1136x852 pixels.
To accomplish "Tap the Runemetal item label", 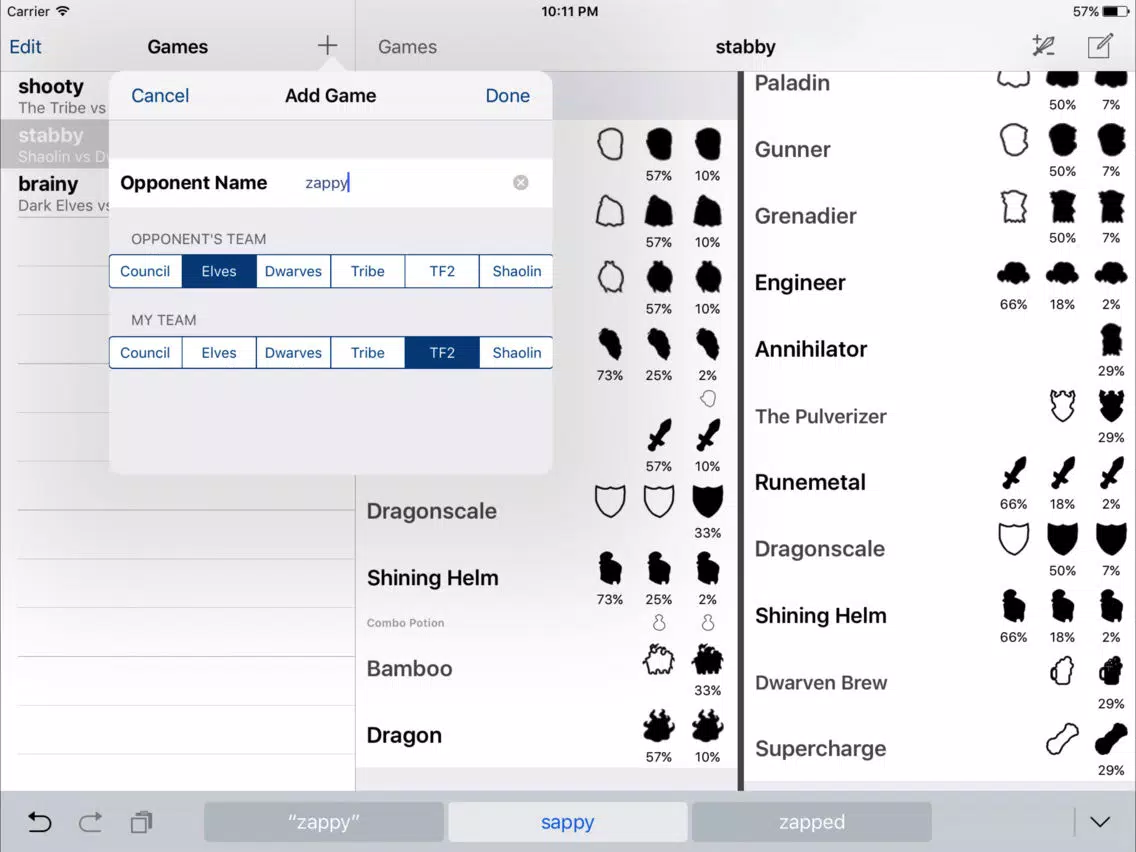I will pos(810,482).
